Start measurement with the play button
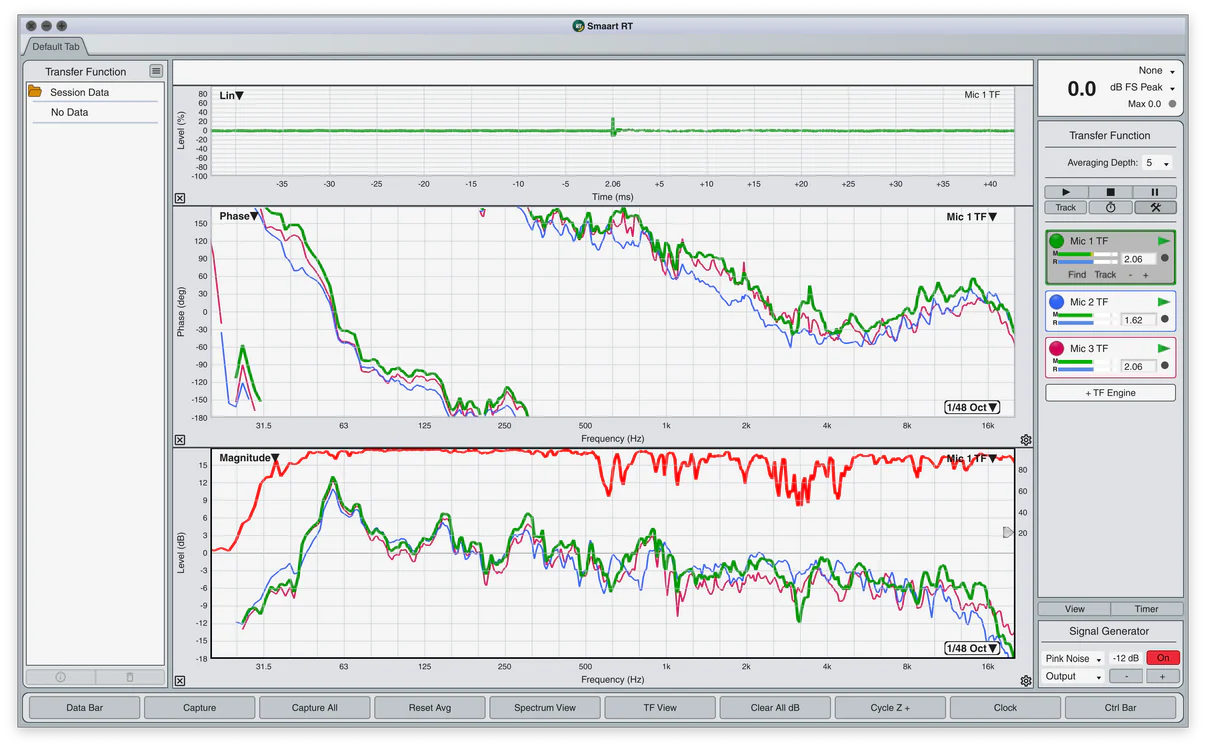This screenshot has width=1206, height=748. point(1066,192)
